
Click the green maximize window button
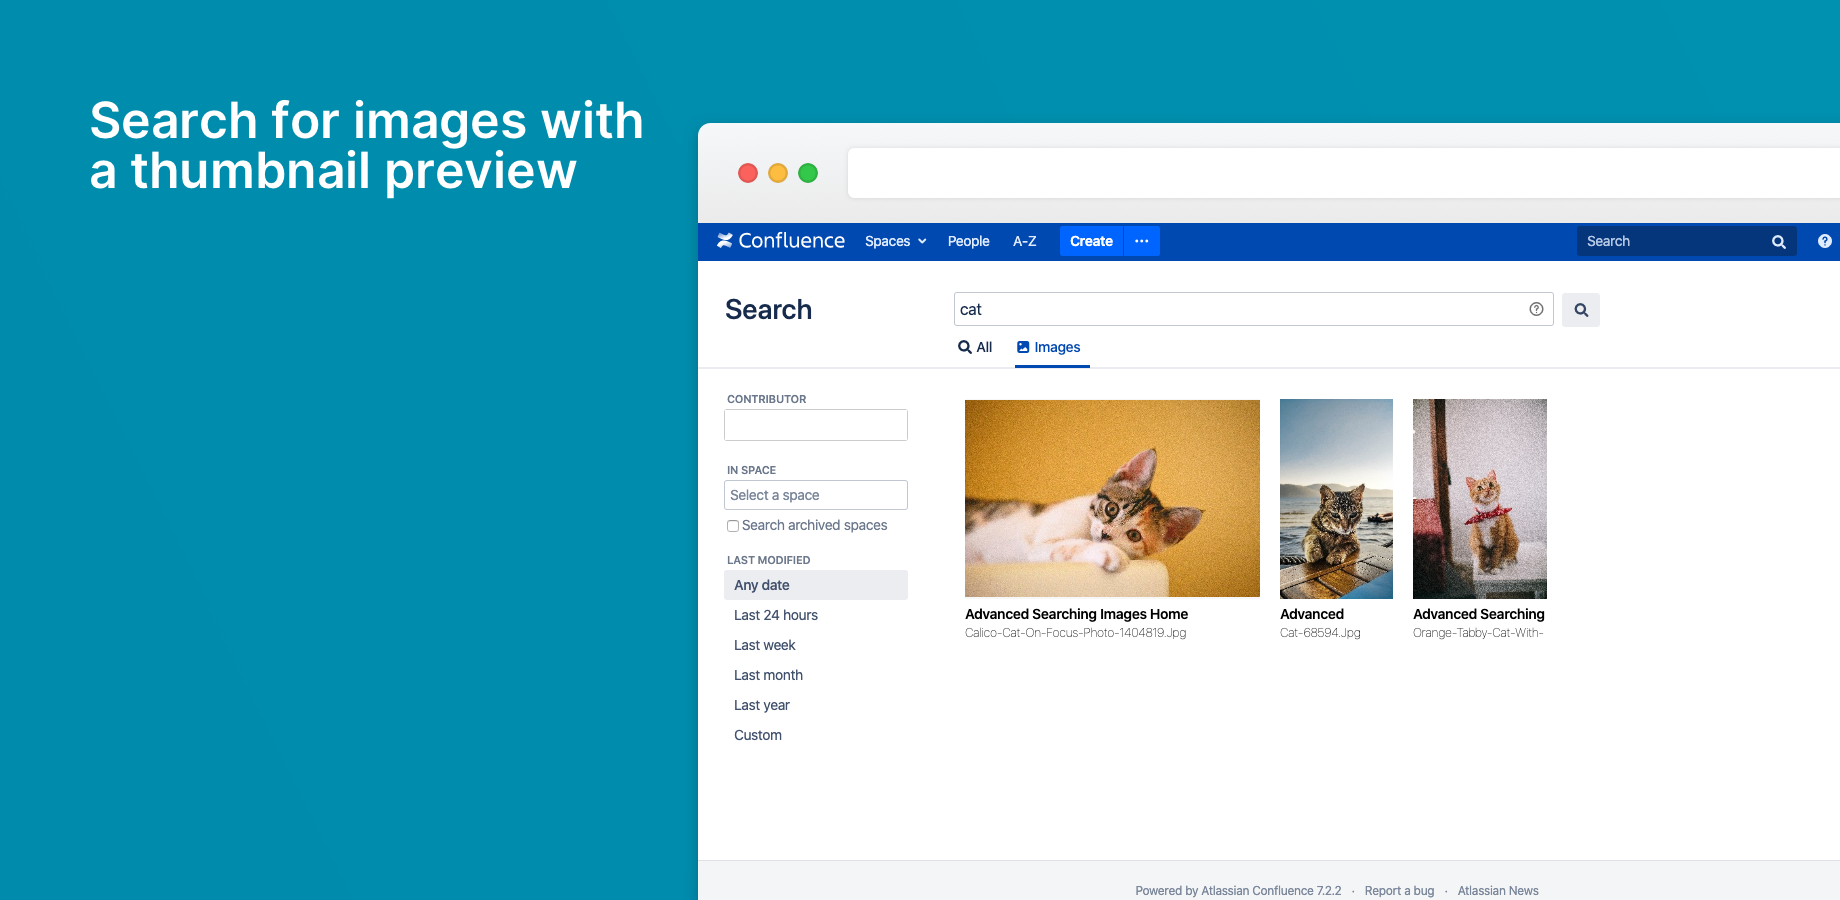(808, 173)
